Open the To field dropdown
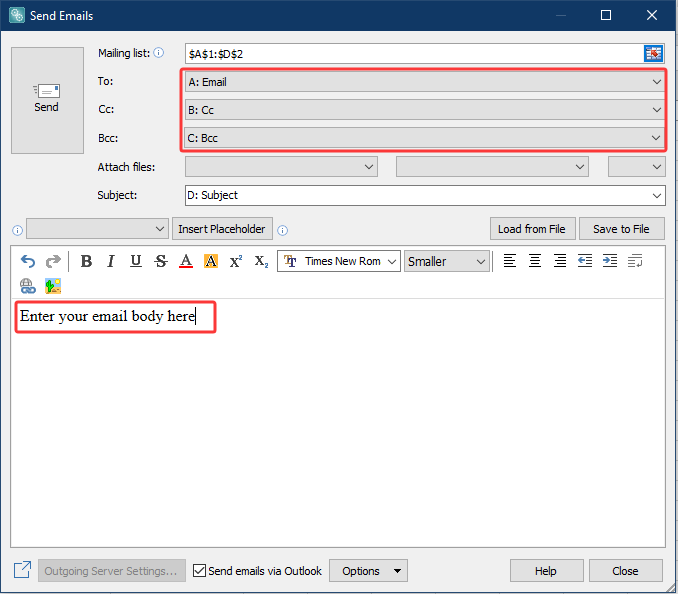The width and height of the screenshot is (678, 594). pos(656,82)
